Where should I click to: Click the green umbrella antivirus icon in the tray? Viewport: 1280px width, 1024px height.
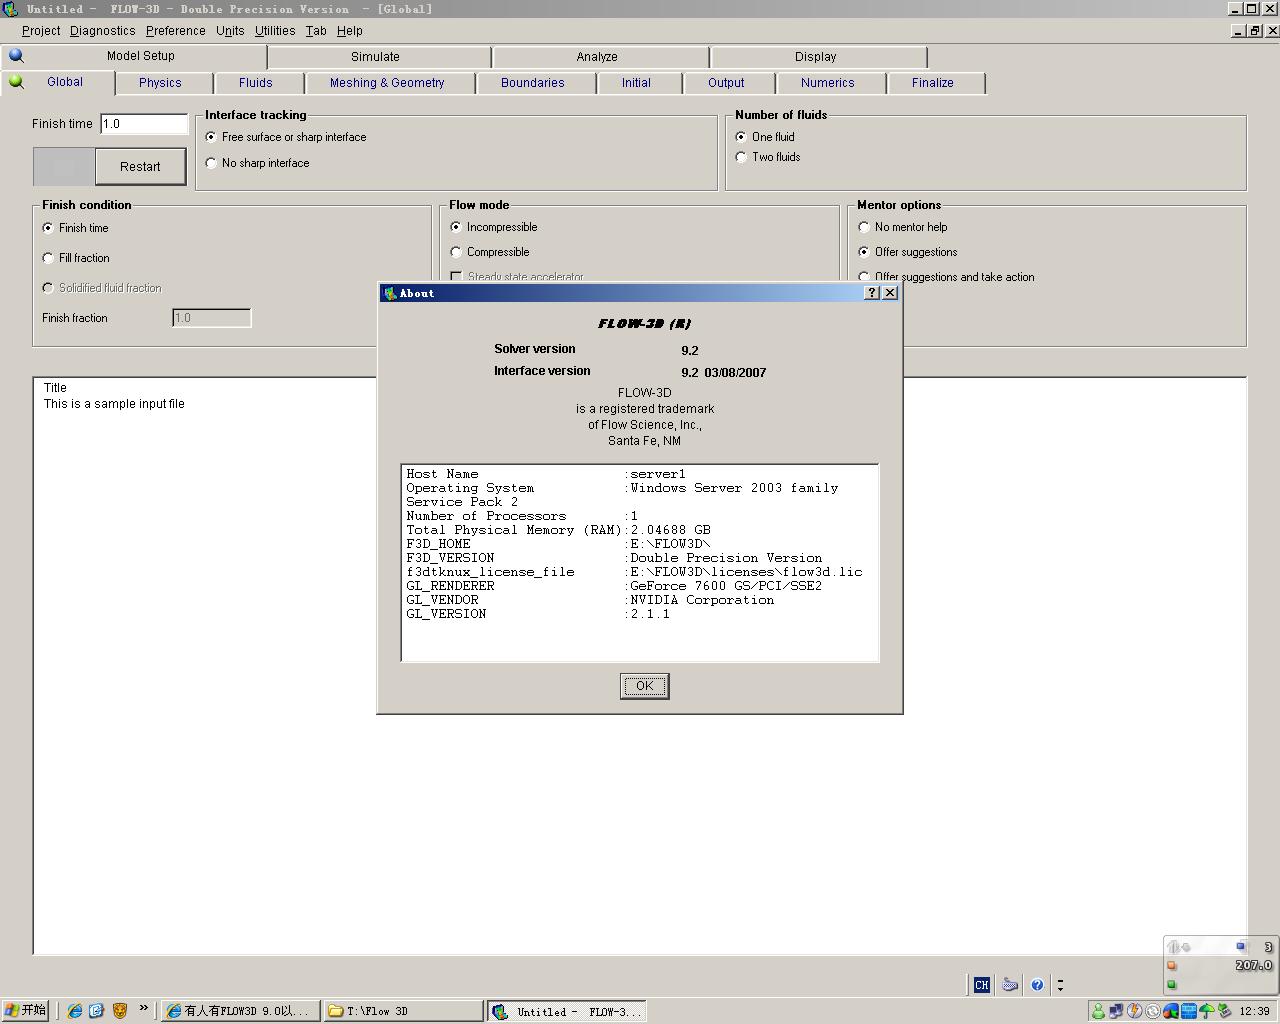point(1206,1010)
